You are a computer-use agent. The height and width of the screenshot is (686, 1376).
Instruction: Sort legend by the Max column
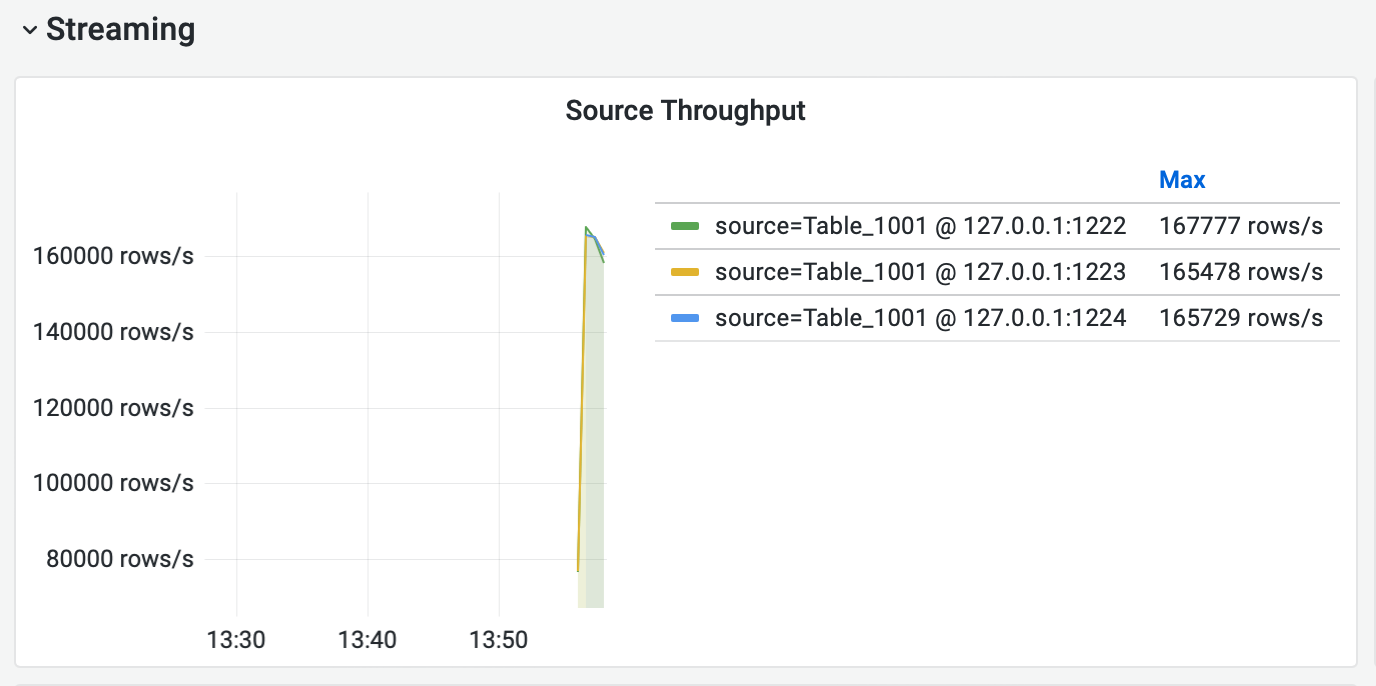click(x=1182, y=179)
